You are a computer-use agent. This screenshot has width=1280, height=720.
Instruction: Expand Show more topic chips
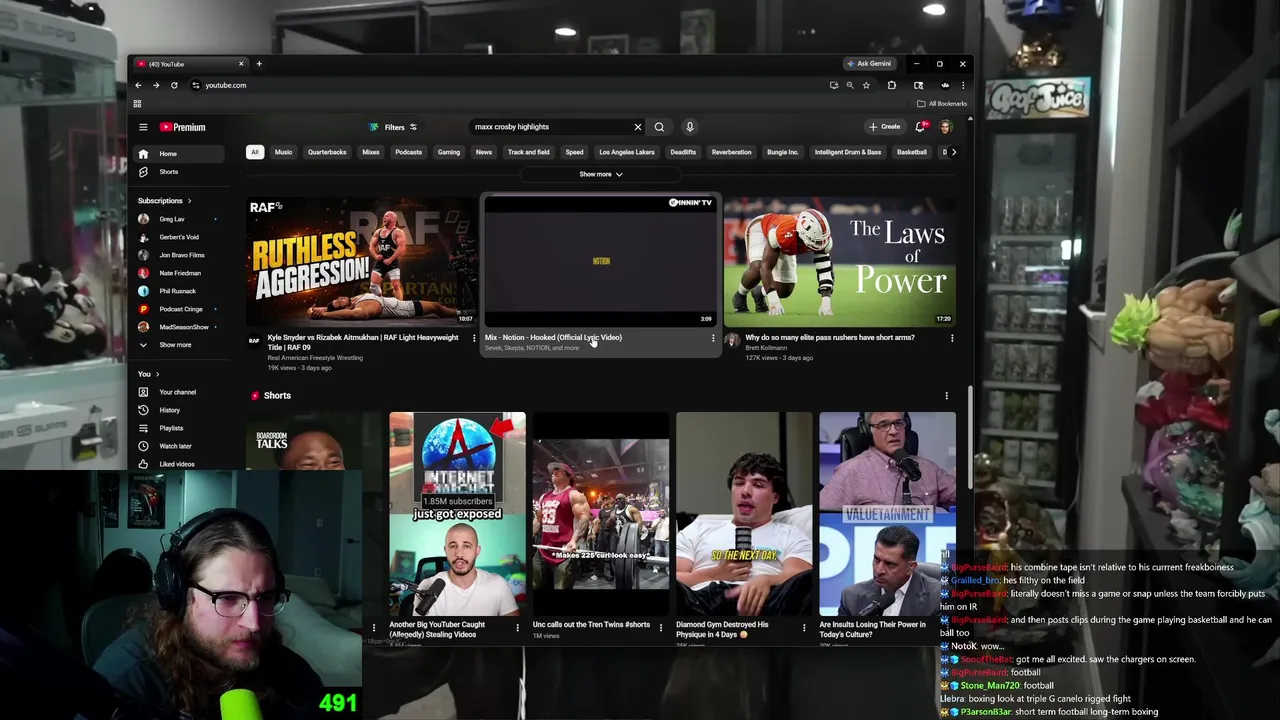(x=601, y=174)
